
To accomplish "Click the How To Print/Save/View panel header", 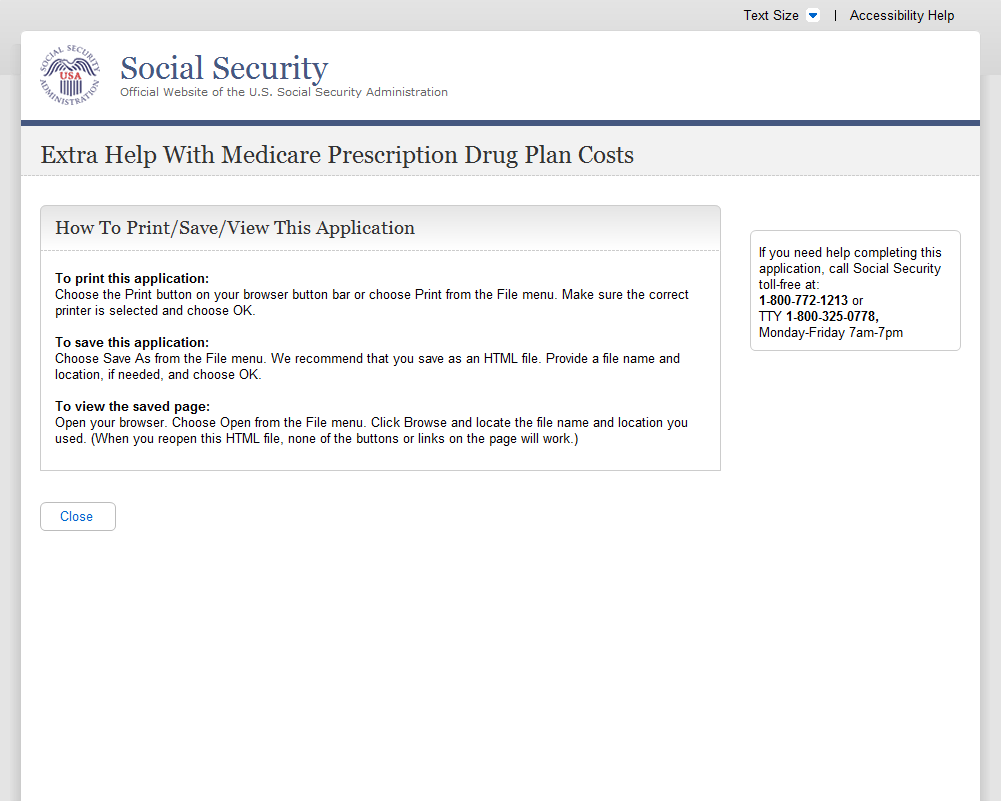I will tap(235, 228).
